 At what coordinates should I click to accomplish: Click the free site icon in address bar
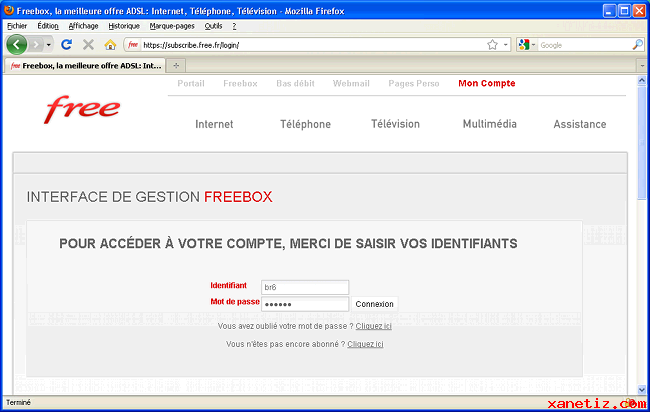(x=133, y=45)
